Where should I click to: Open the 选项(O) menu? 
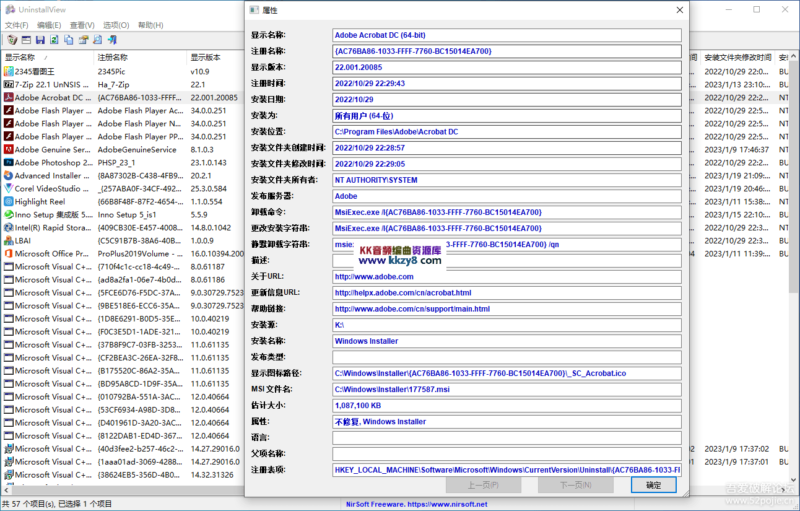pos(116,25)
